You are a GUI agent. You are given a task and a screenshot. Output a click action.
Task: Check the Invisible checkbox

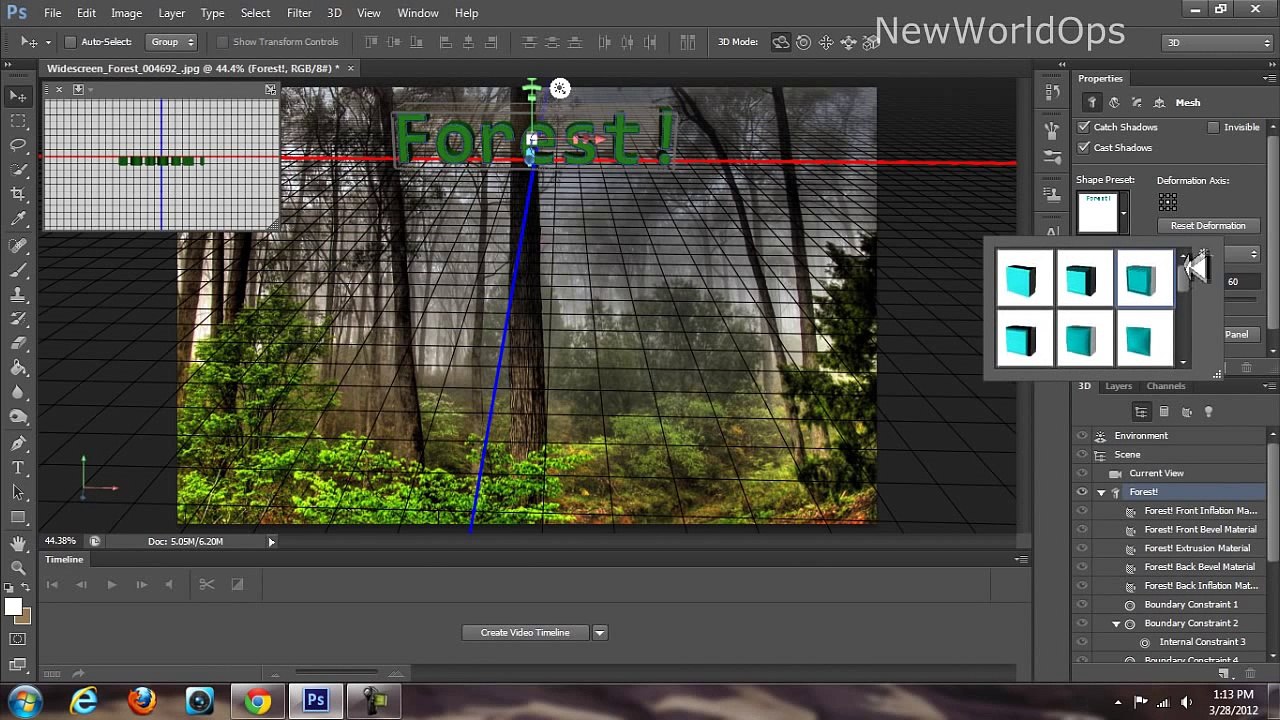1213,127
